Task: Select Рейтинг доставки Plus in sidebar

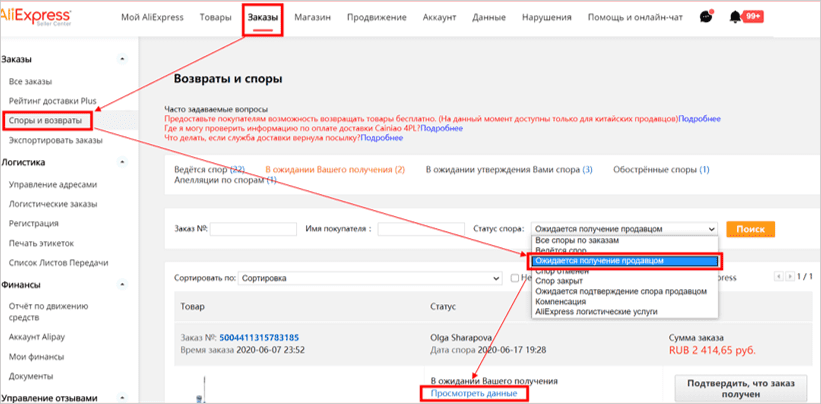Action: click(52, 101)
